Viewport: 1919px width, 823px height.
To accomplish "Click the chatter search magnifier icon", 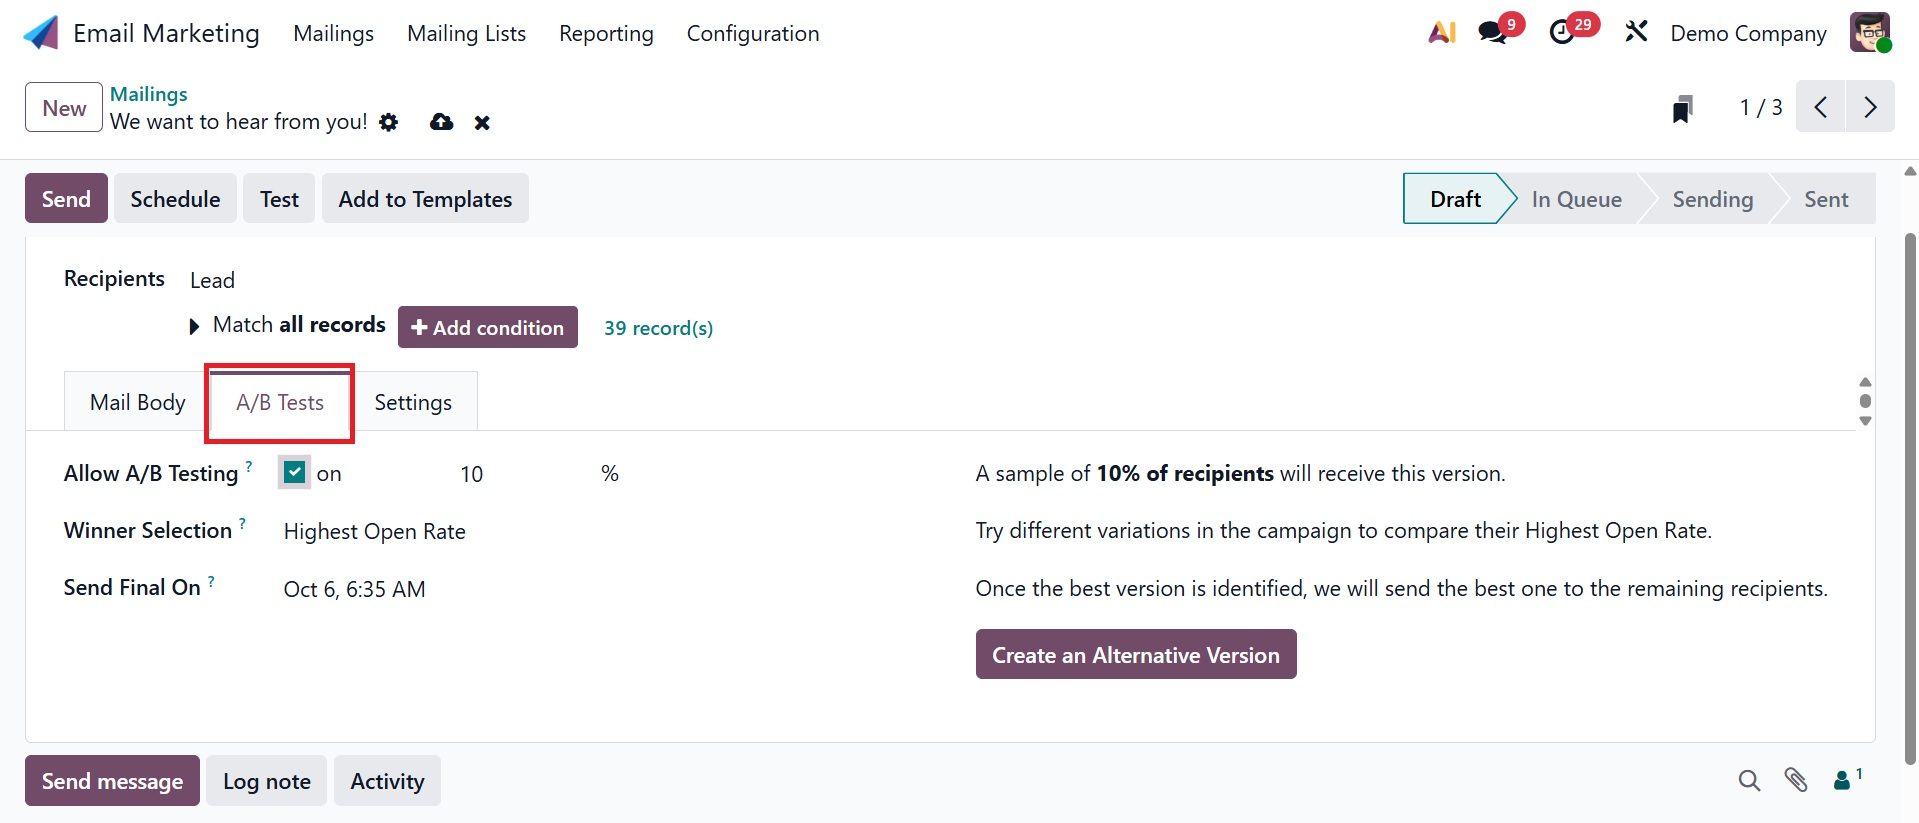I will tap(1748, 780).
